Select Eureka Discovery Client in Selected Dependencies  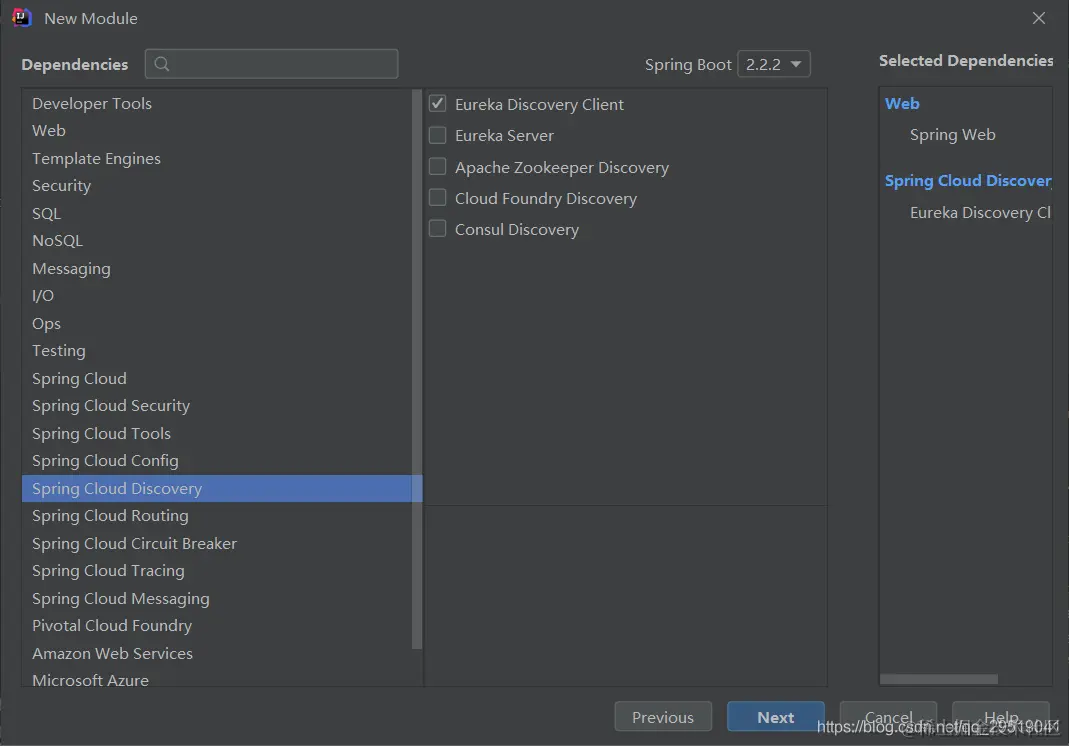pyautogui.click(x=980, y=213)
